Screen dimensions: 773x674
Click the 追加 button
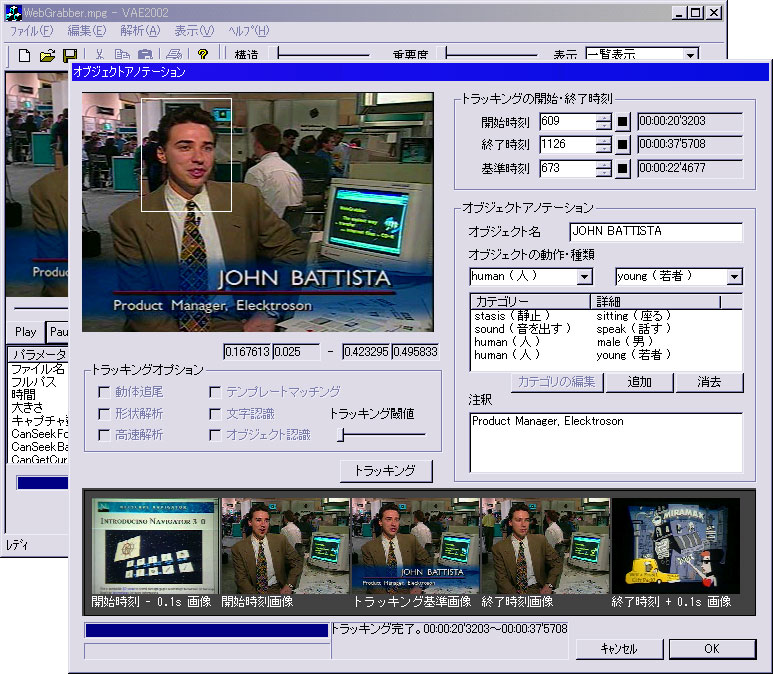[x=638, y=382]
